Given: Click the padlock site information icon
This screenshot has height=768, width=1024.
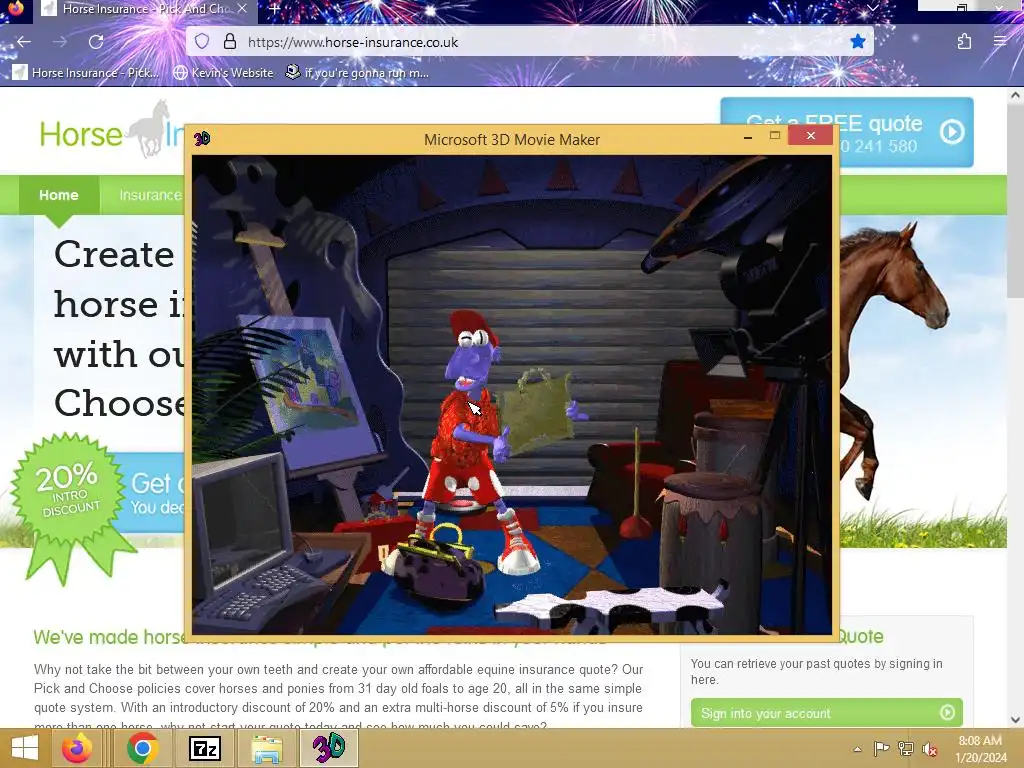Looking at the screenshot, I should coord(229,42).
